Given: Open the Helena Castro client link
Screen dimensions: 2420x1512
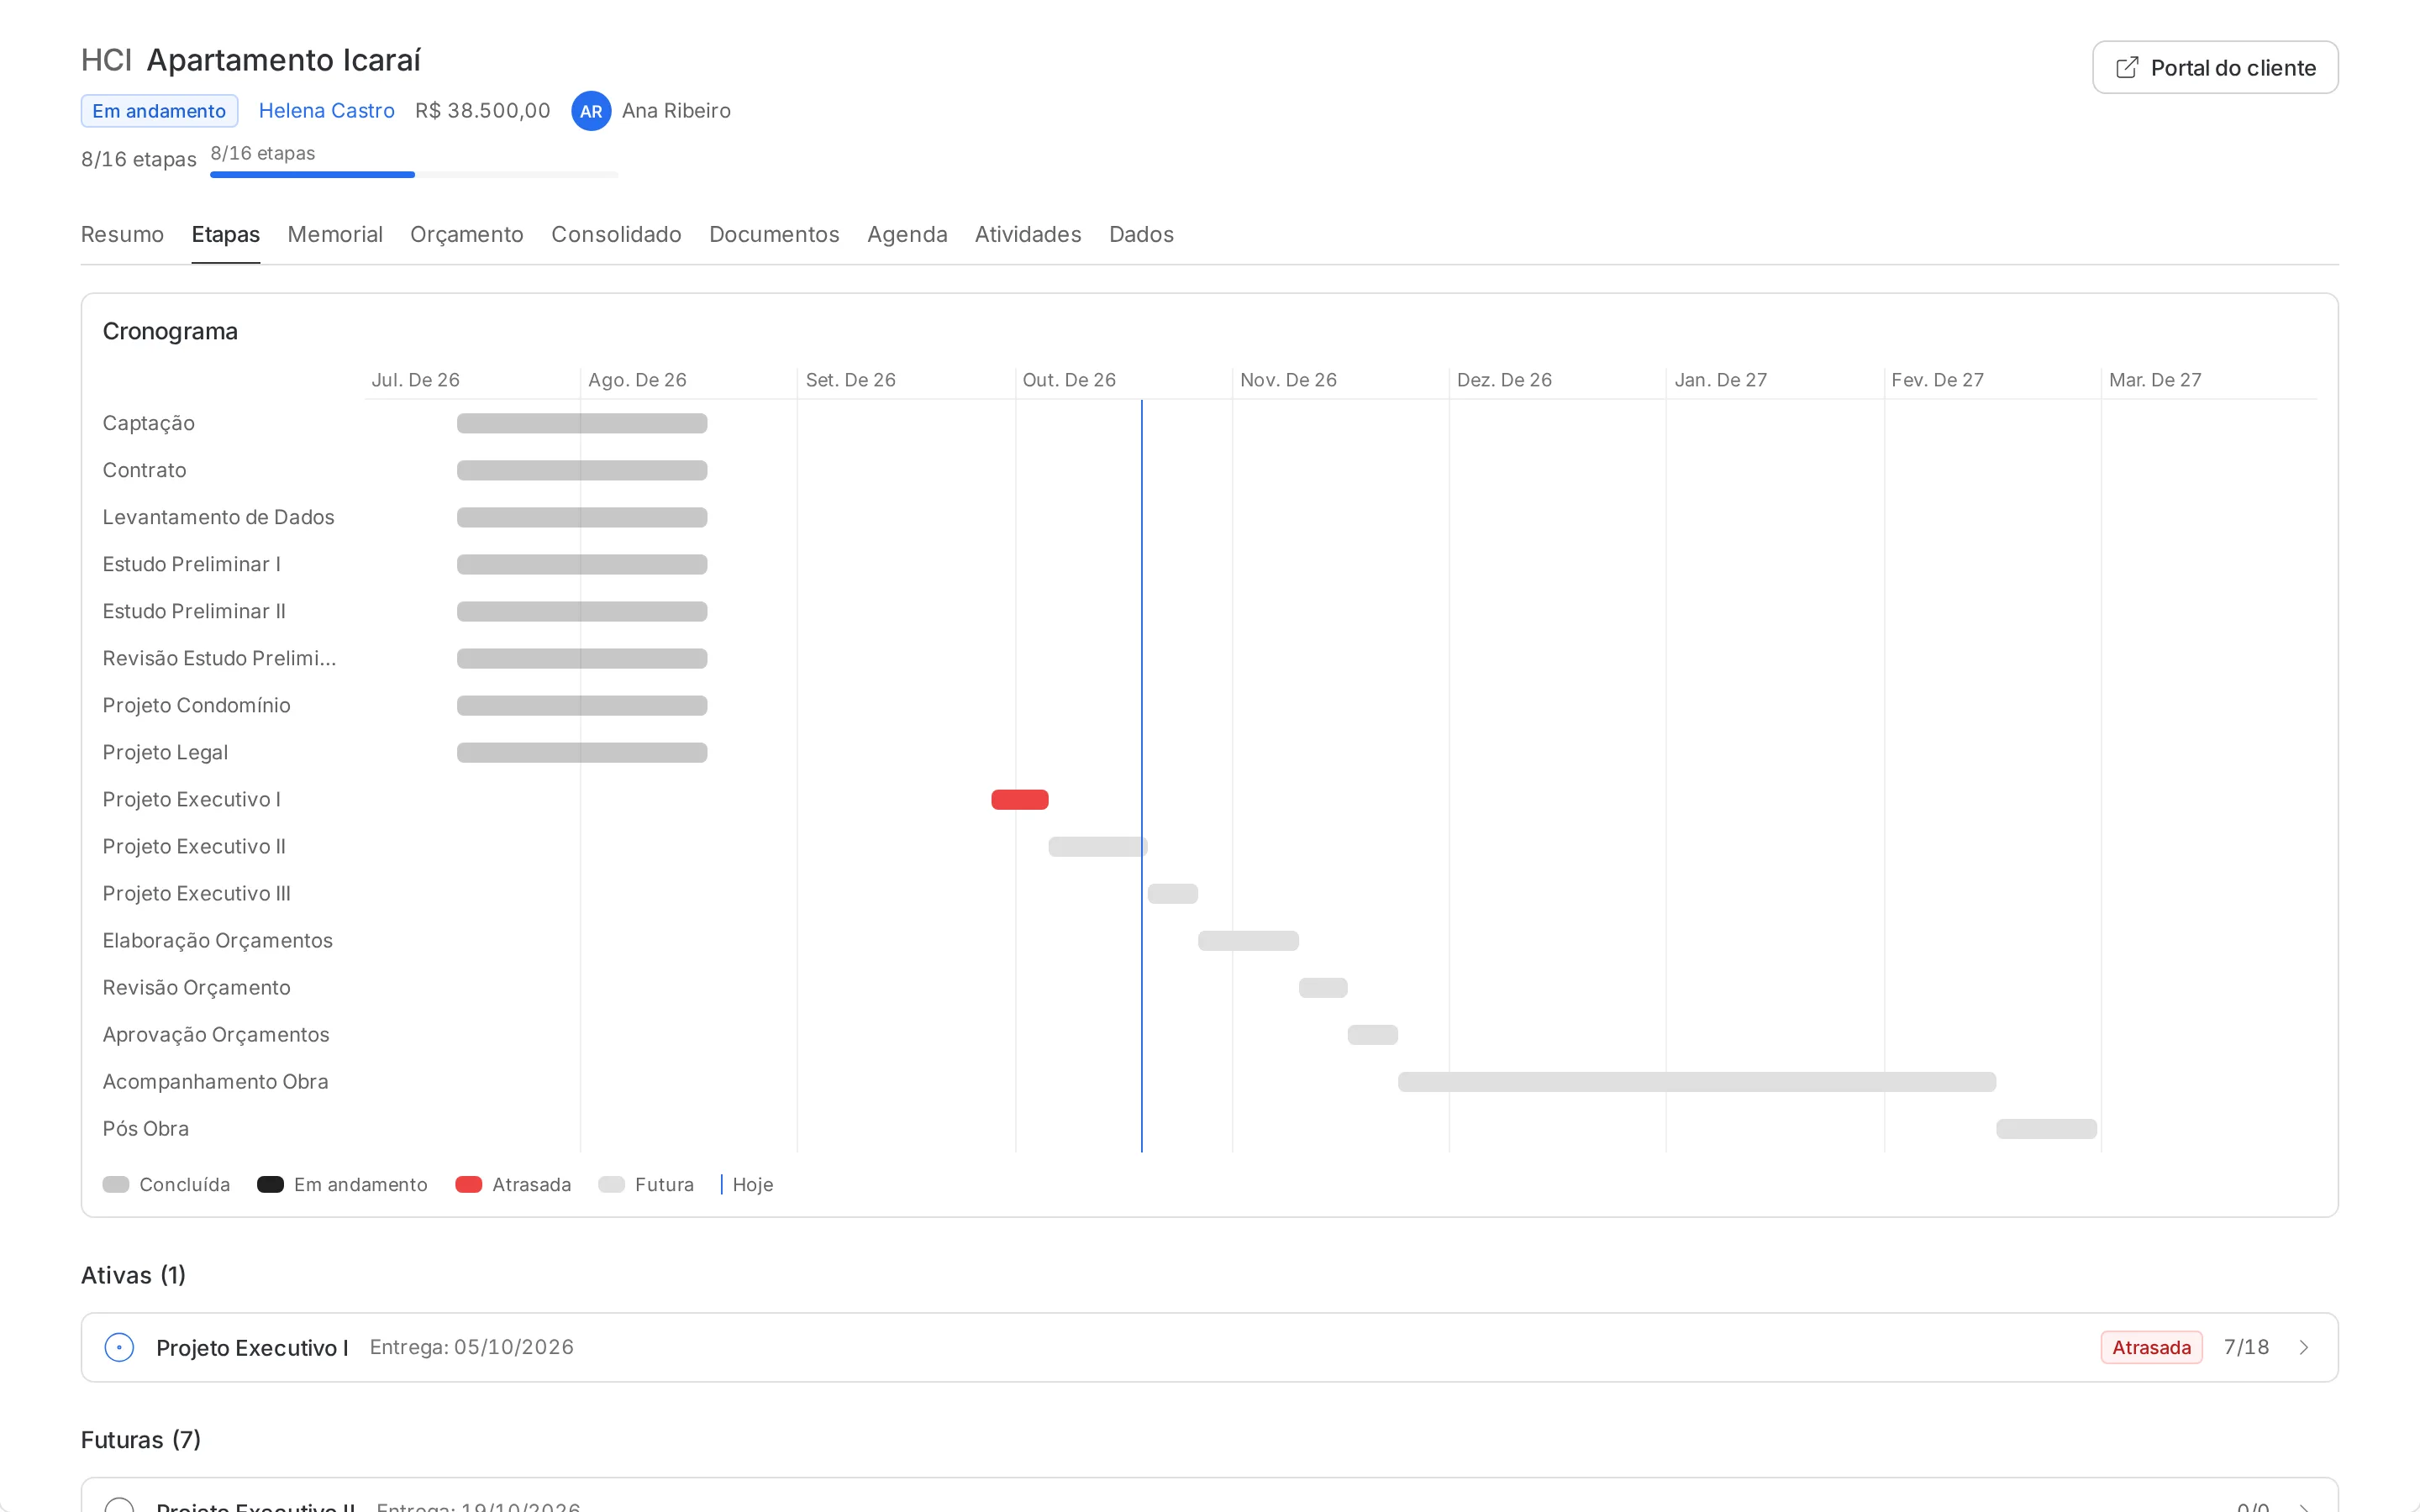Looking at the screenshot, I should [326, 111].
